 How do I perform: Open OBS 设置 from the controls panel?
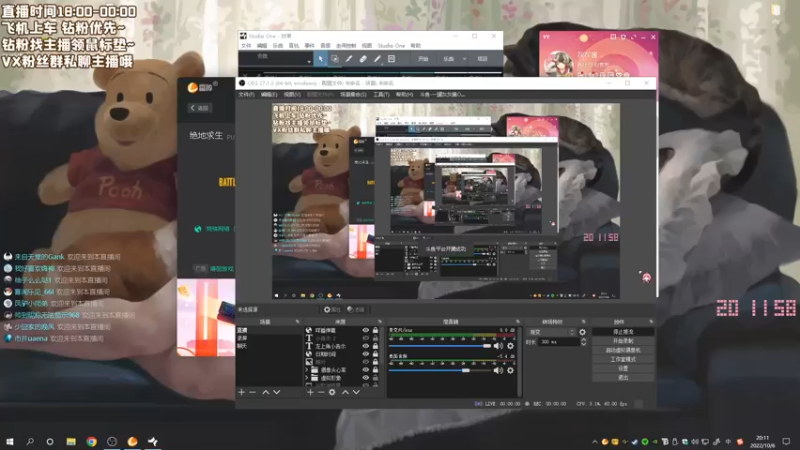click(x=623, y=368)
